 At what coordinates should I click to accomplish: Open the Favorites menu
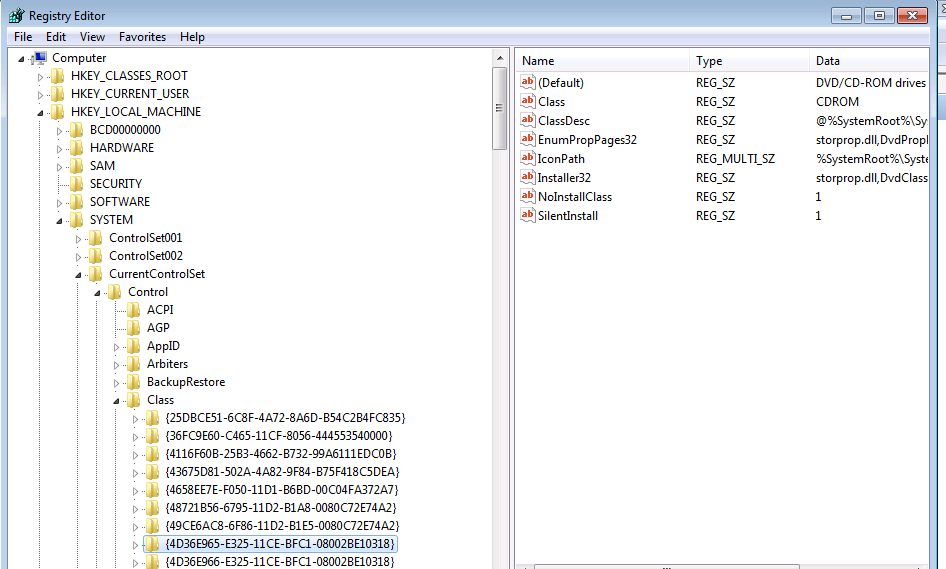(142, 37)
